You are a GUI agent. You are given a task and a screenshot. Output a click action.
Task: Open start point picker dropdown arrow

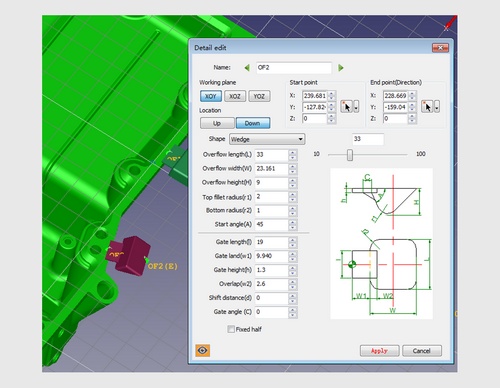356,107
